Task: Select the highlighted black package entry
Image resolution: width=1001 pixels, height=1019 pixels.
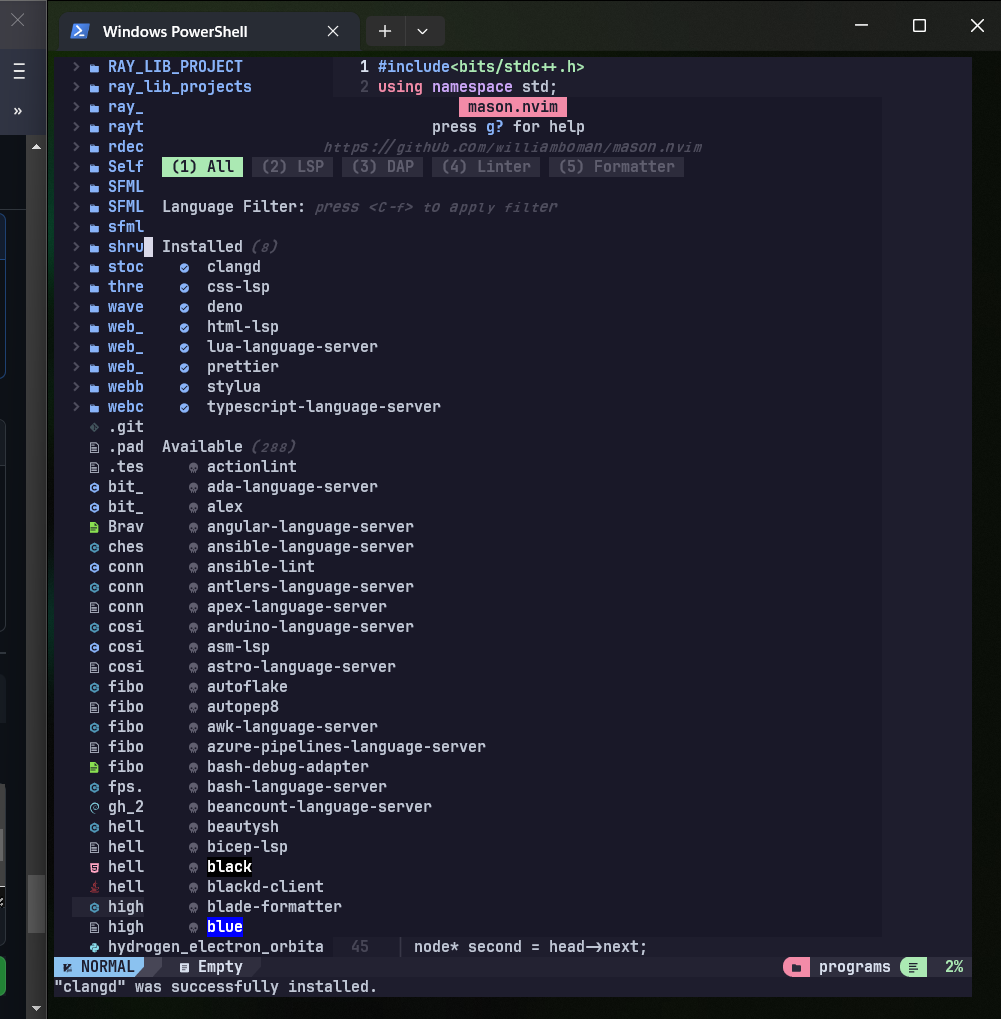Action: (x=229, y=866)
